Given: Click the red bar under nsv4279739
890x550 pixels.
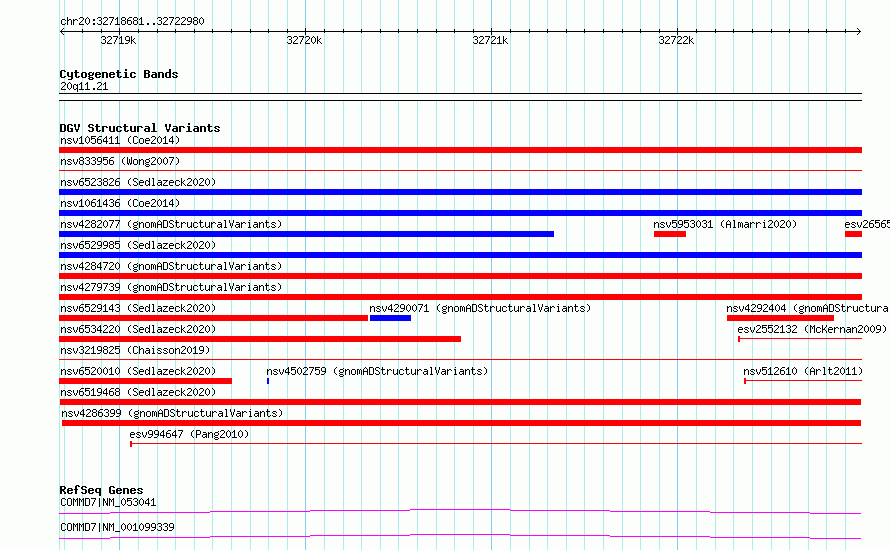Looking at the screenshot, I should click(460, 297).
